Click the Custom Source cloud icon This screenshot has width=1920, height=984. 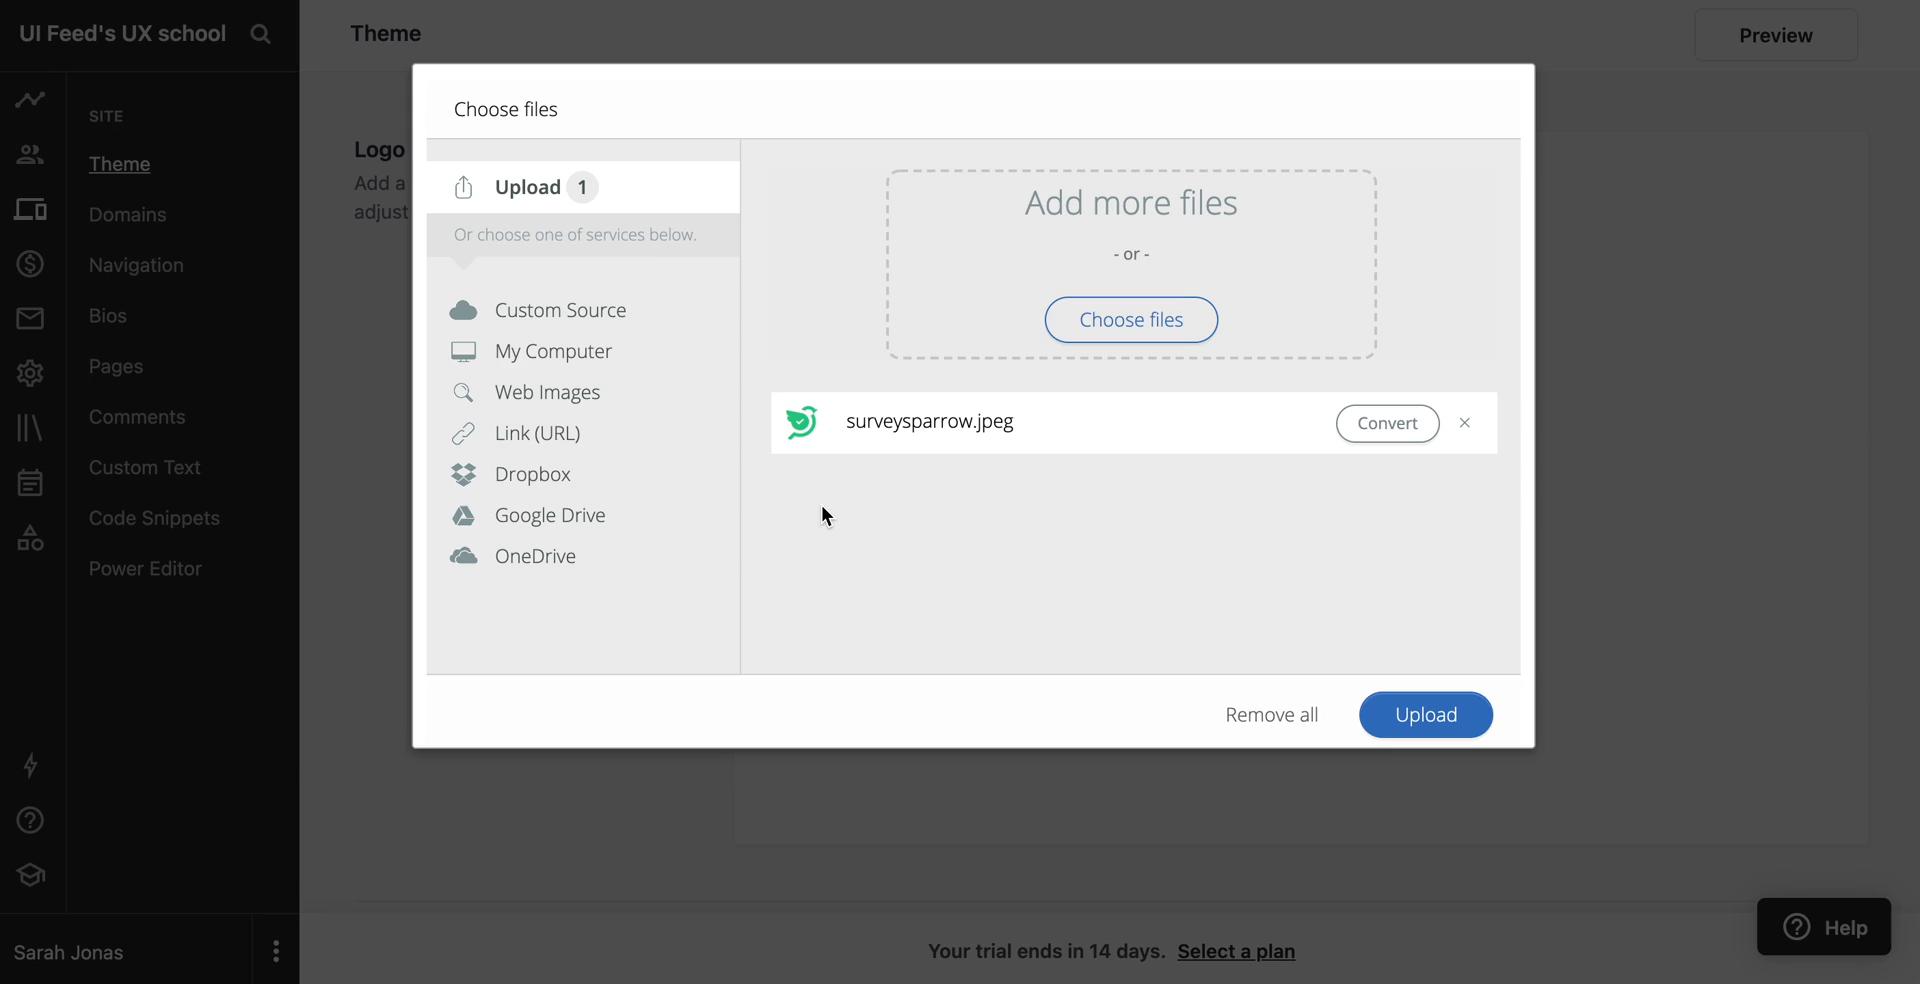(463, 310)
